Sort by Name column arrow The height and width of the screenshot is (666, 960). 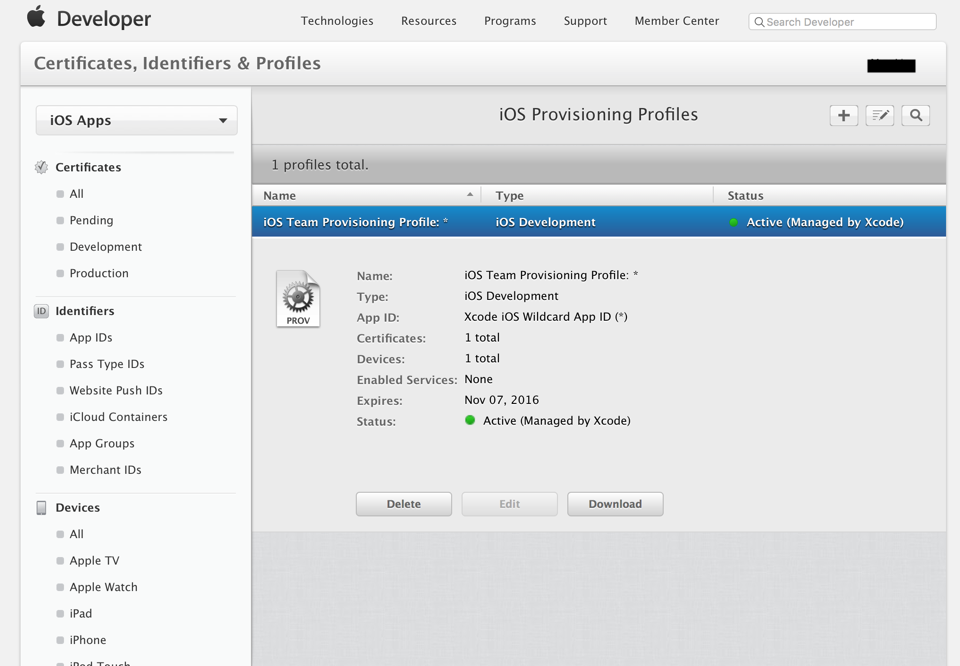point(470,195)
